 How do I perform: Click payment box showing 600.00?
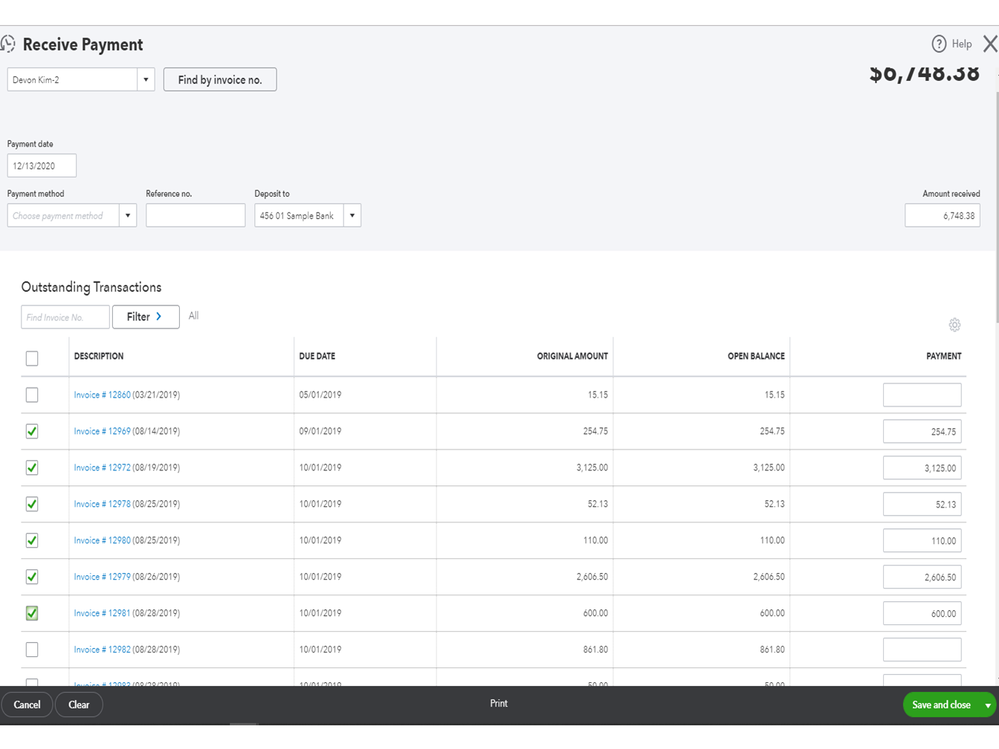[x=922, y=613]
